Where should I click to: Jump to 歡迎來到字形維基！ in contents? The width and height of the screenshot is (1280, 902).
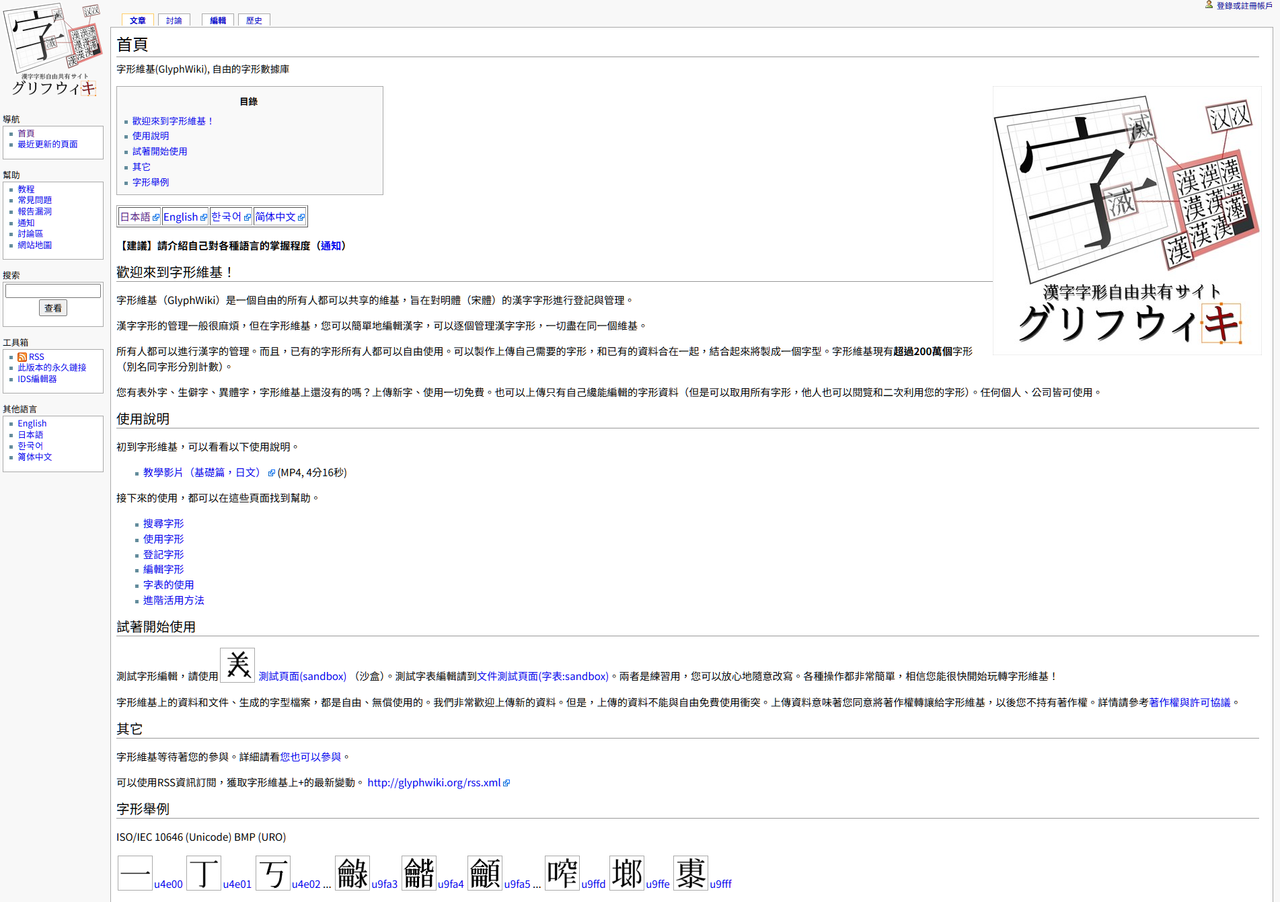[x=173, y=121]
